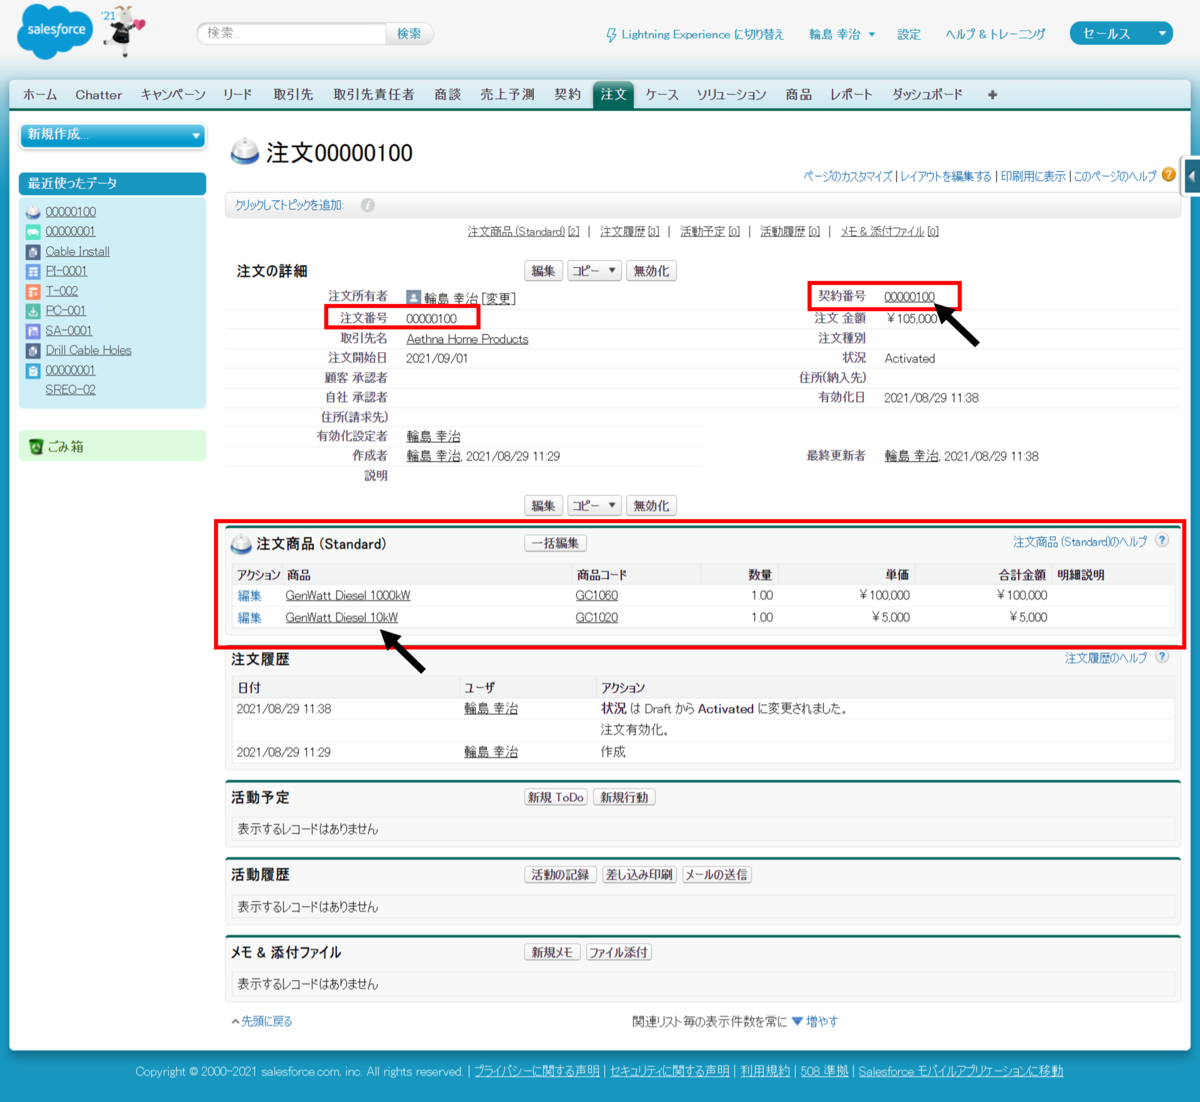Click レイアウトを編集する link
This screenshot has width=1200, height=1102.
click(946, 177)
